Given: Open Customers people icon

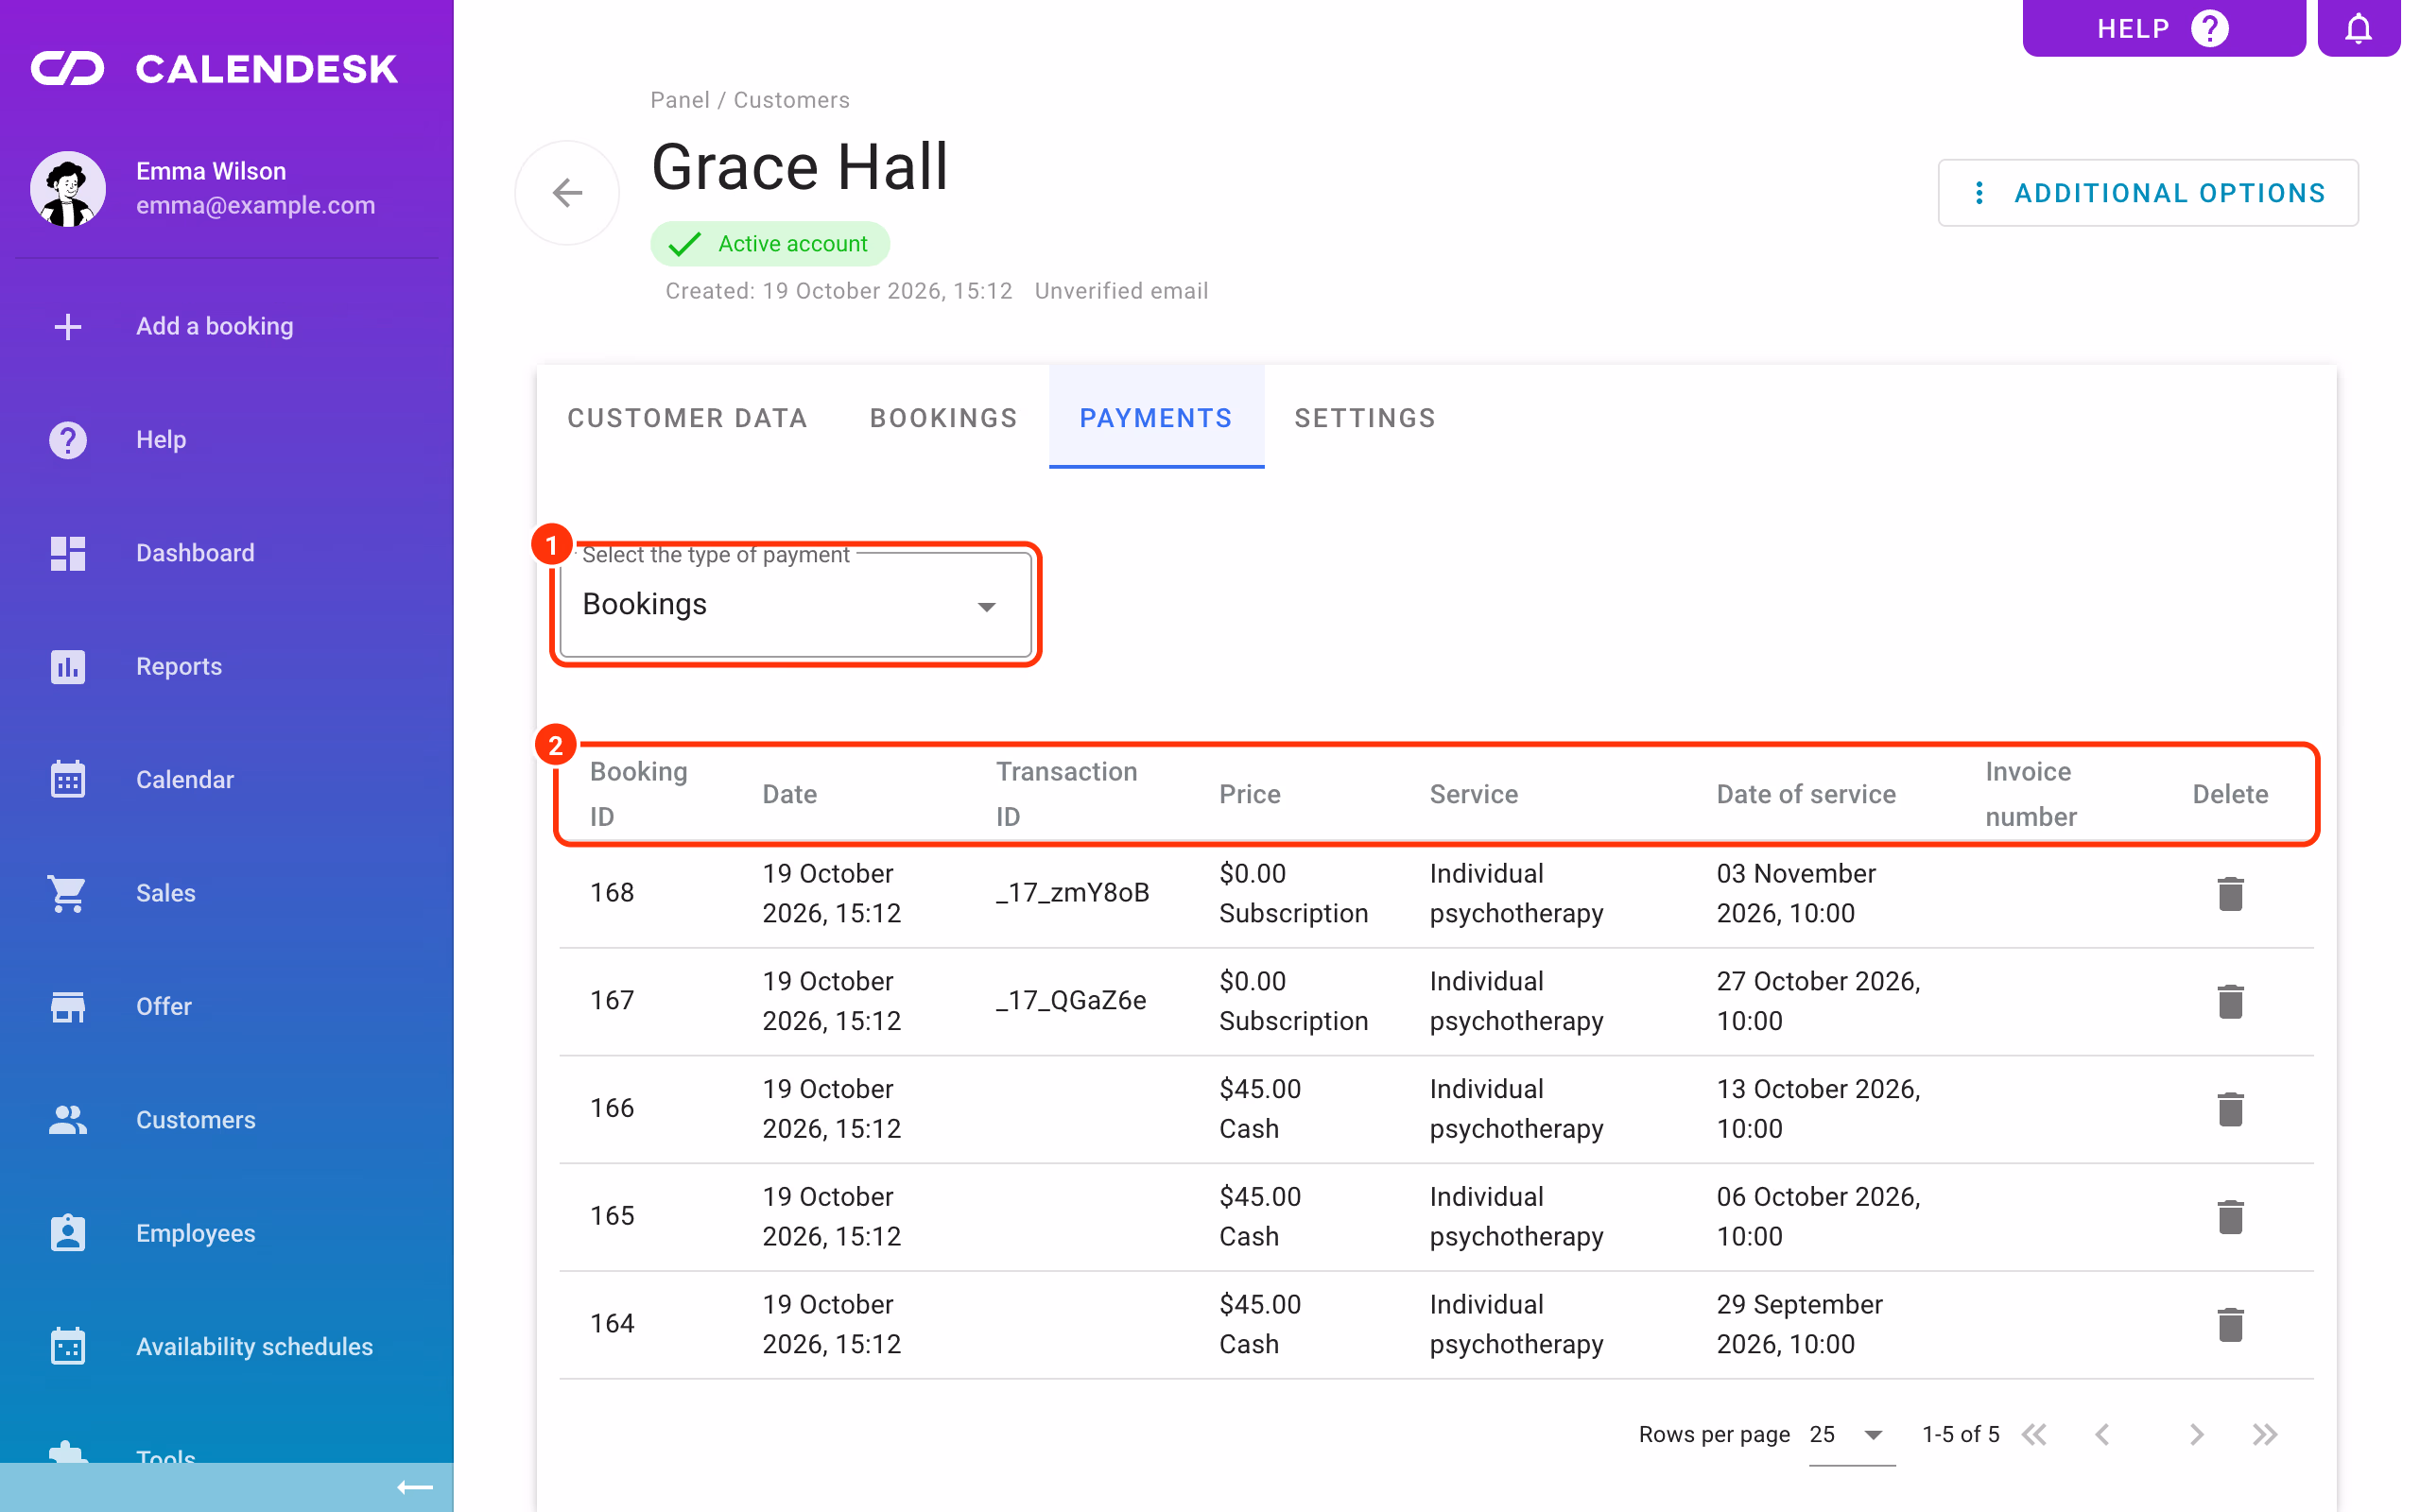Looking at the screenshot, I should pyautogui.click(x=68, y=1120).
